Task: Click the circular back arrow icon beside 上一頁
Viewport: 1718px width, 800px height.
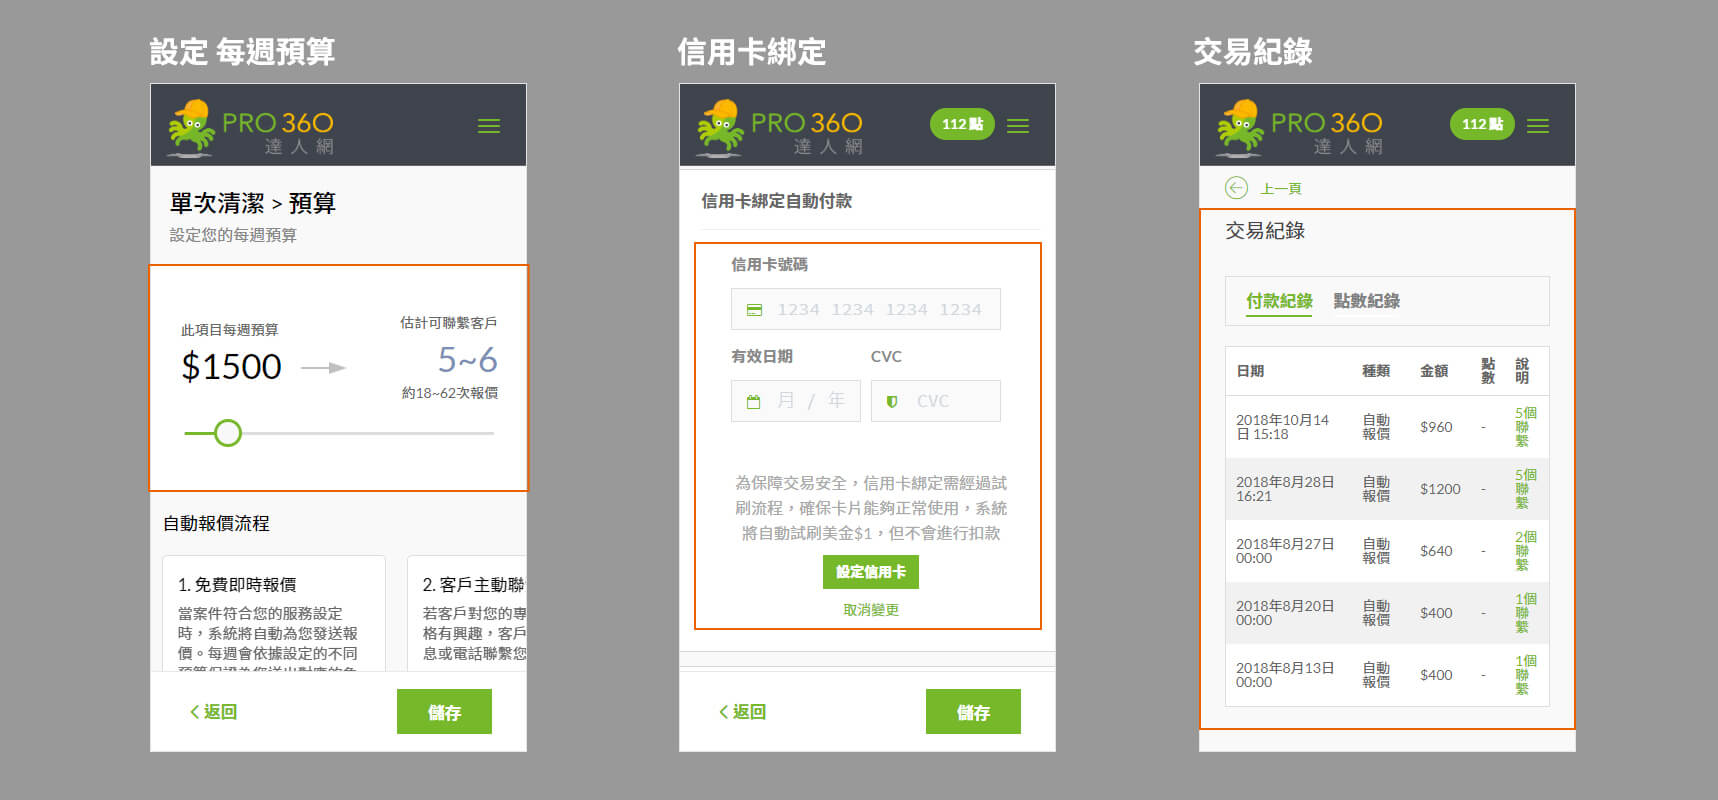Action: click(1236, 188)
